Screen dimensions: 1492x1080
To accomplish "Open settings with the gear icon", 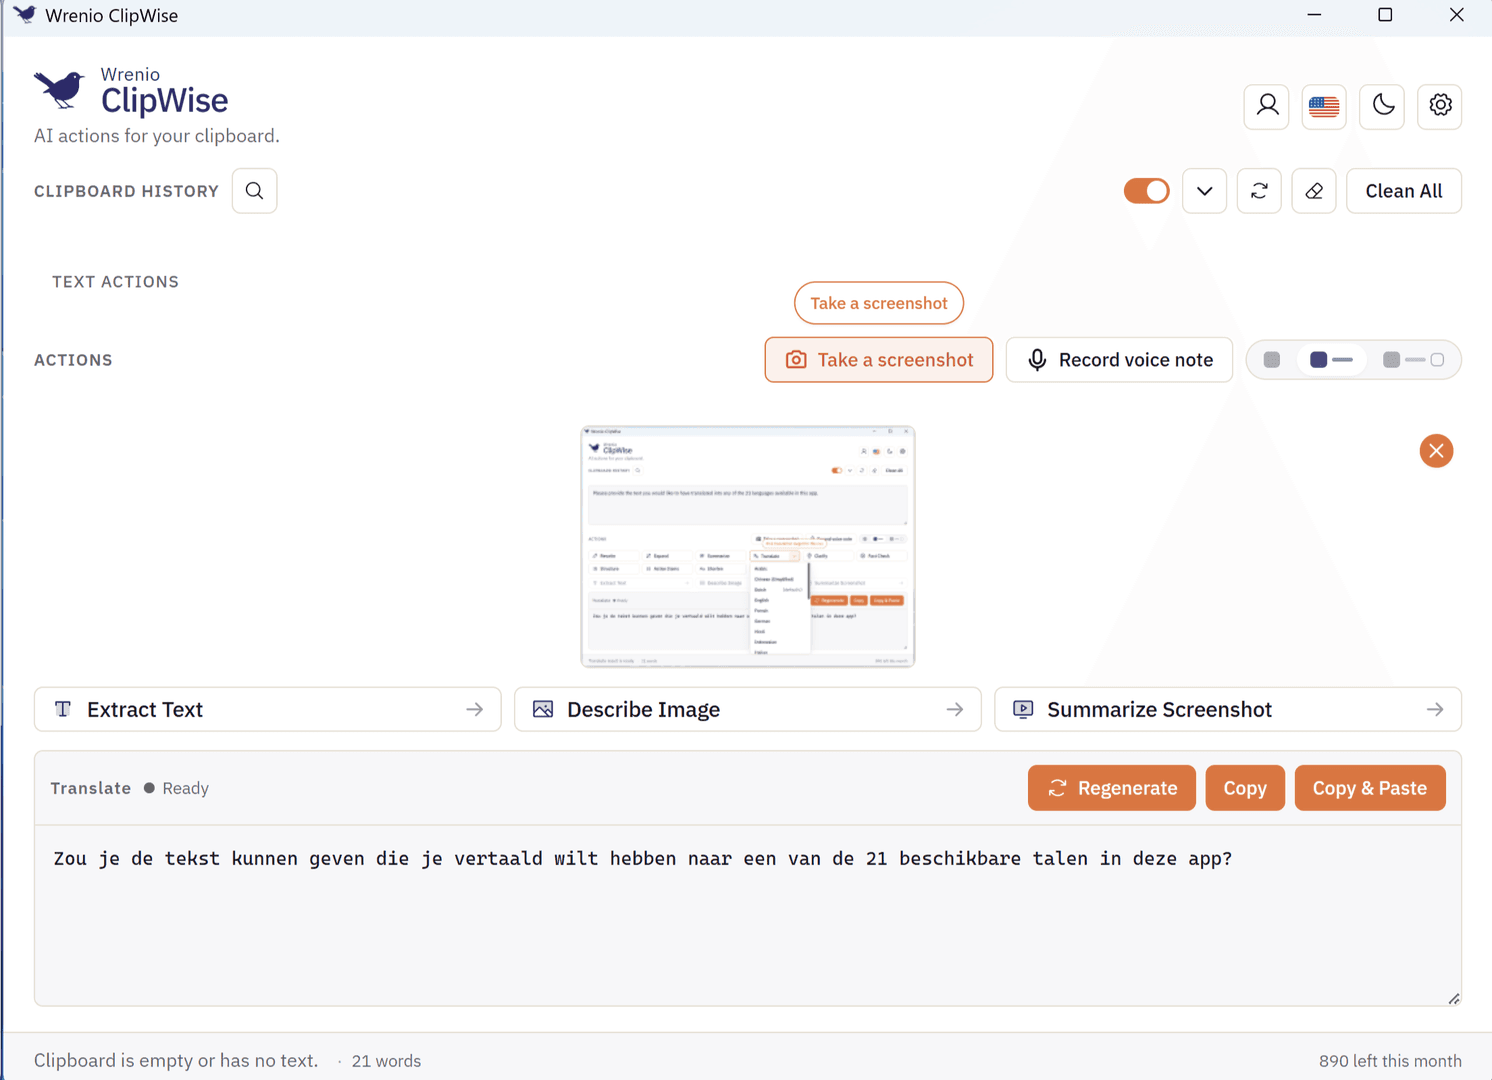I will (1440, 106).
